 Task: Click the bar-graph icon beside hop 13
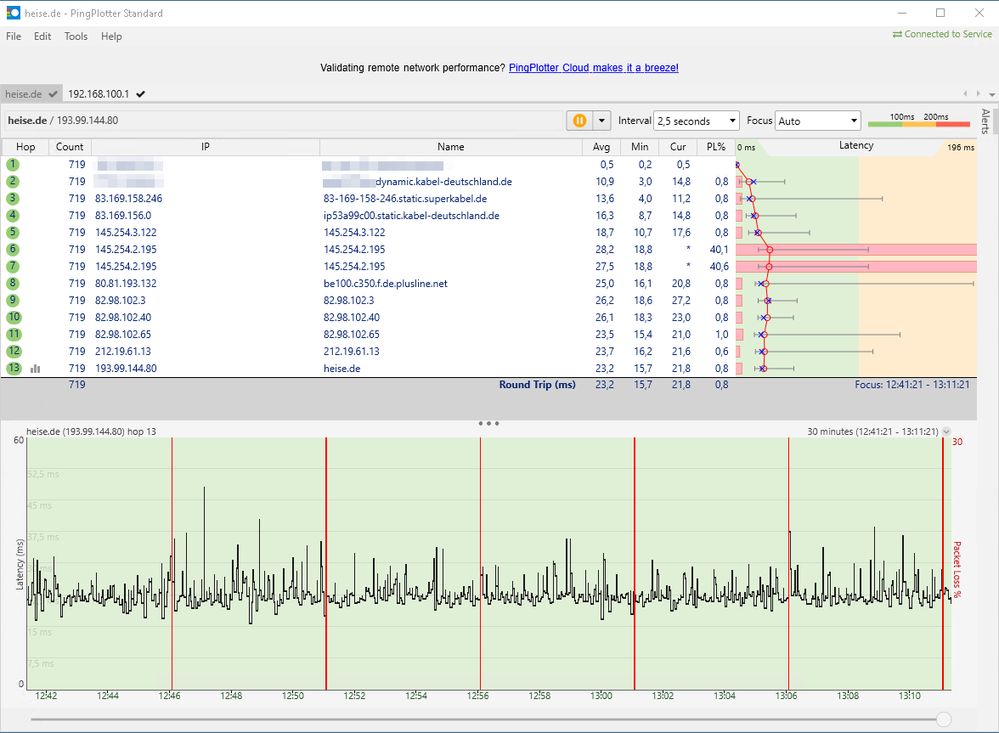pyautogui.click(x=35, y=368)
